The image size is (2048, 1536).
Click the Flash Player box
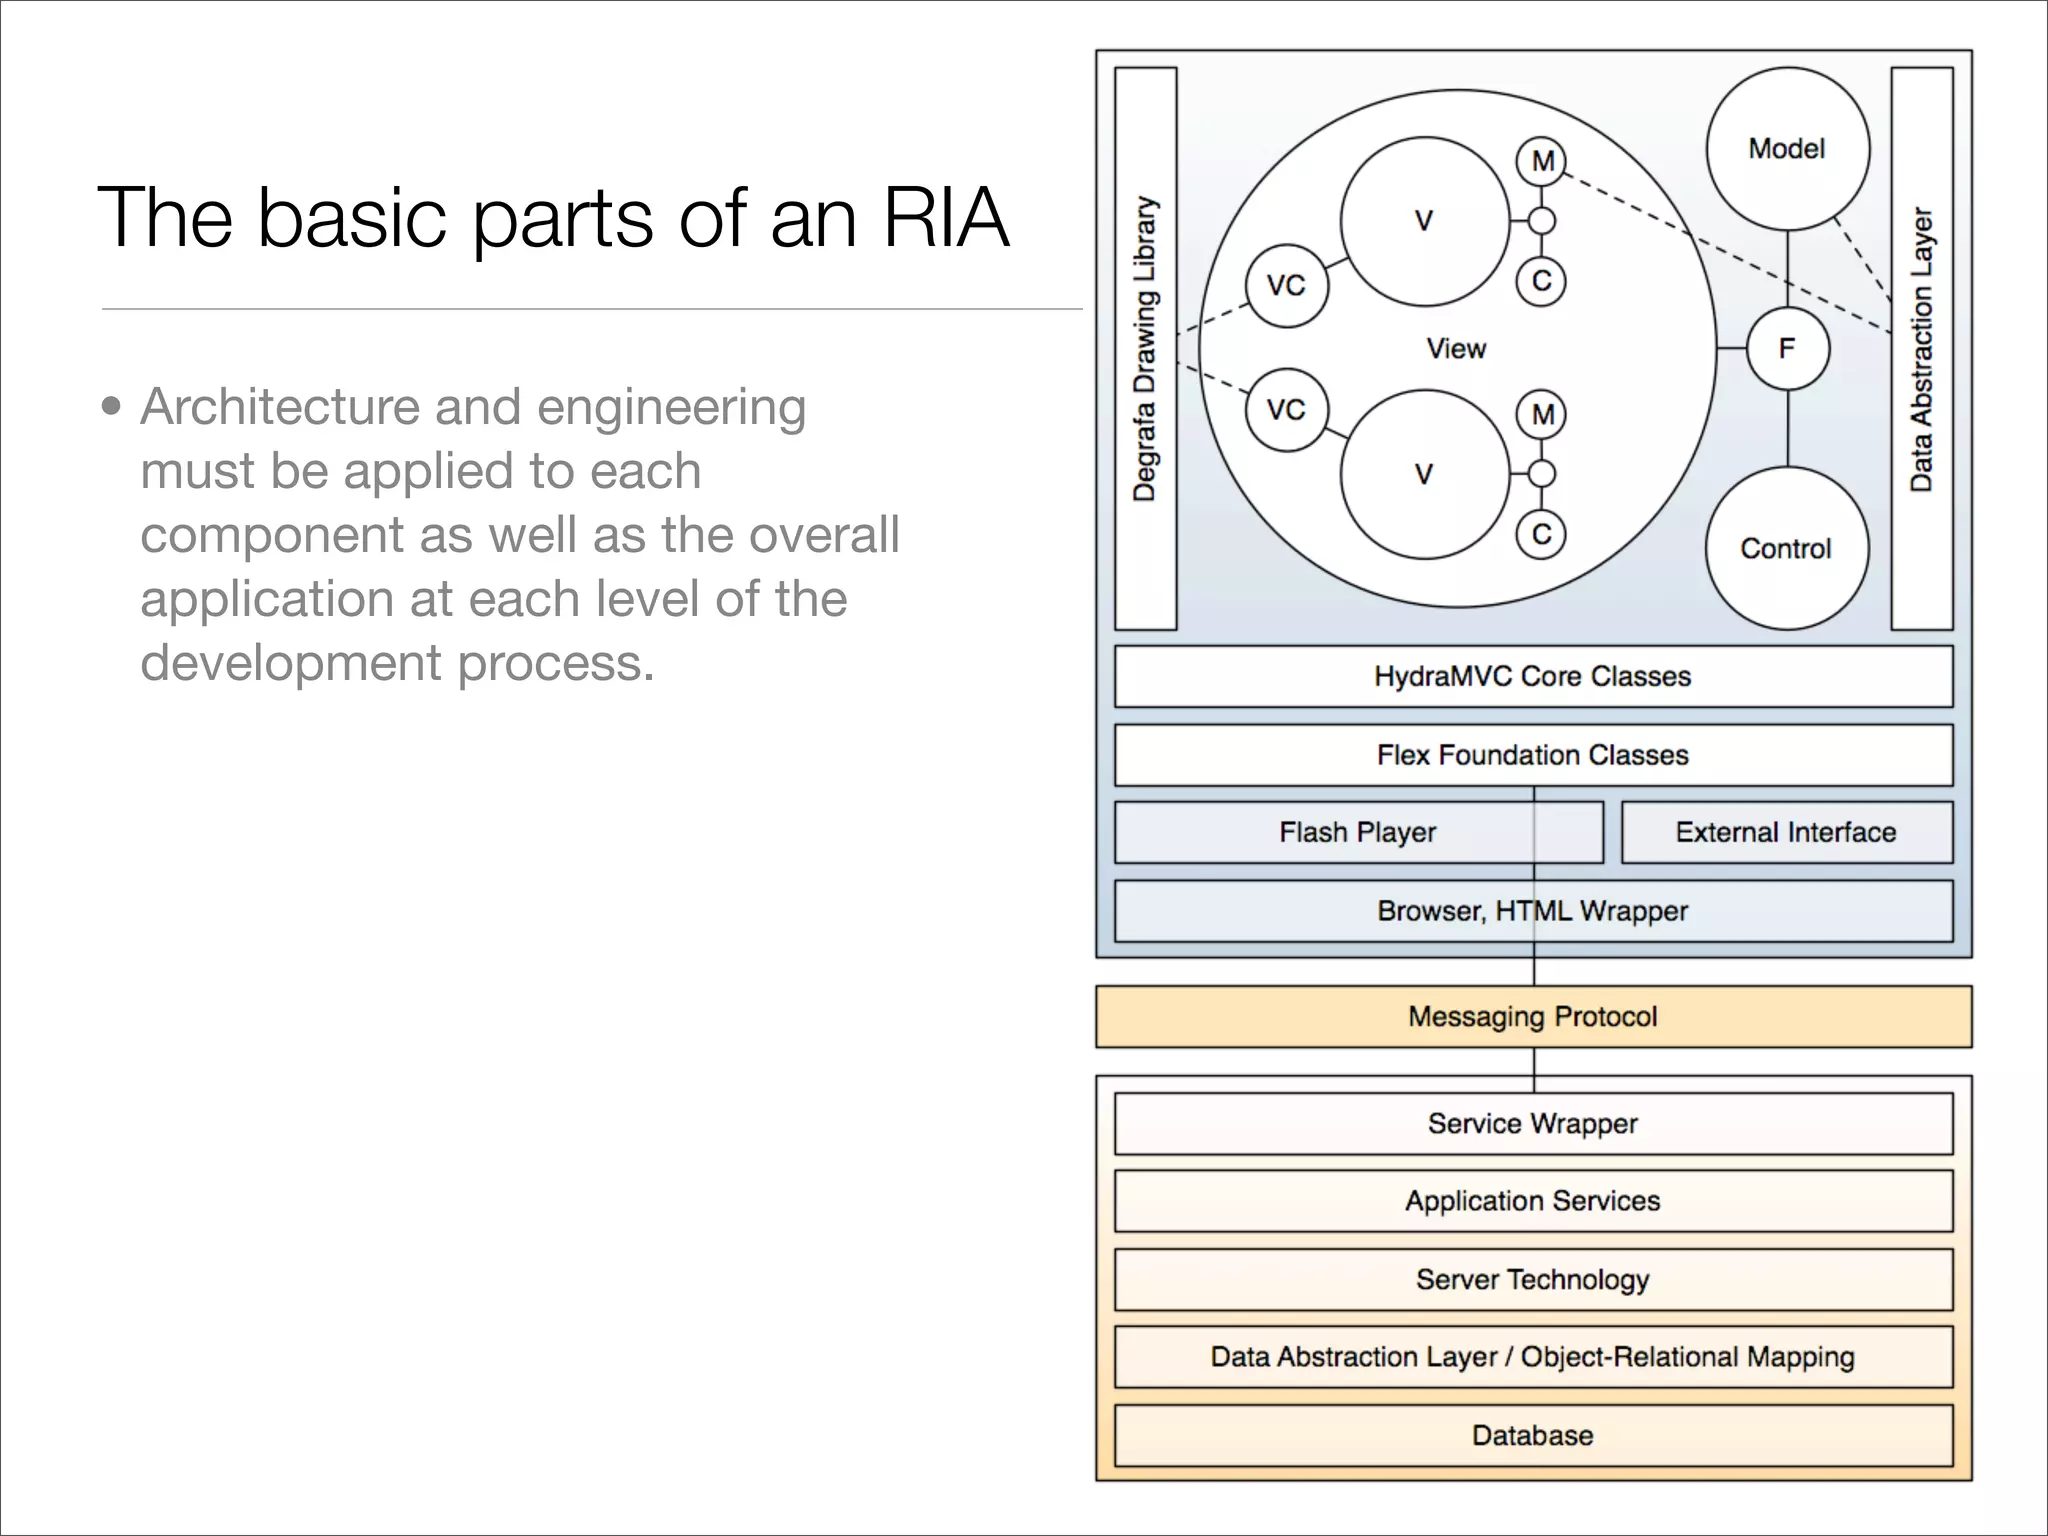(1357, 832)
